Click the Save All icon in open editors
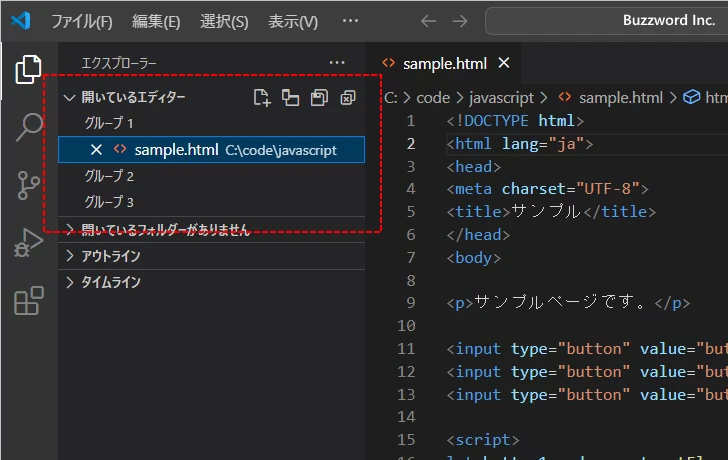Viewport: 728px width, 460px height. click(x=319, y=97)
